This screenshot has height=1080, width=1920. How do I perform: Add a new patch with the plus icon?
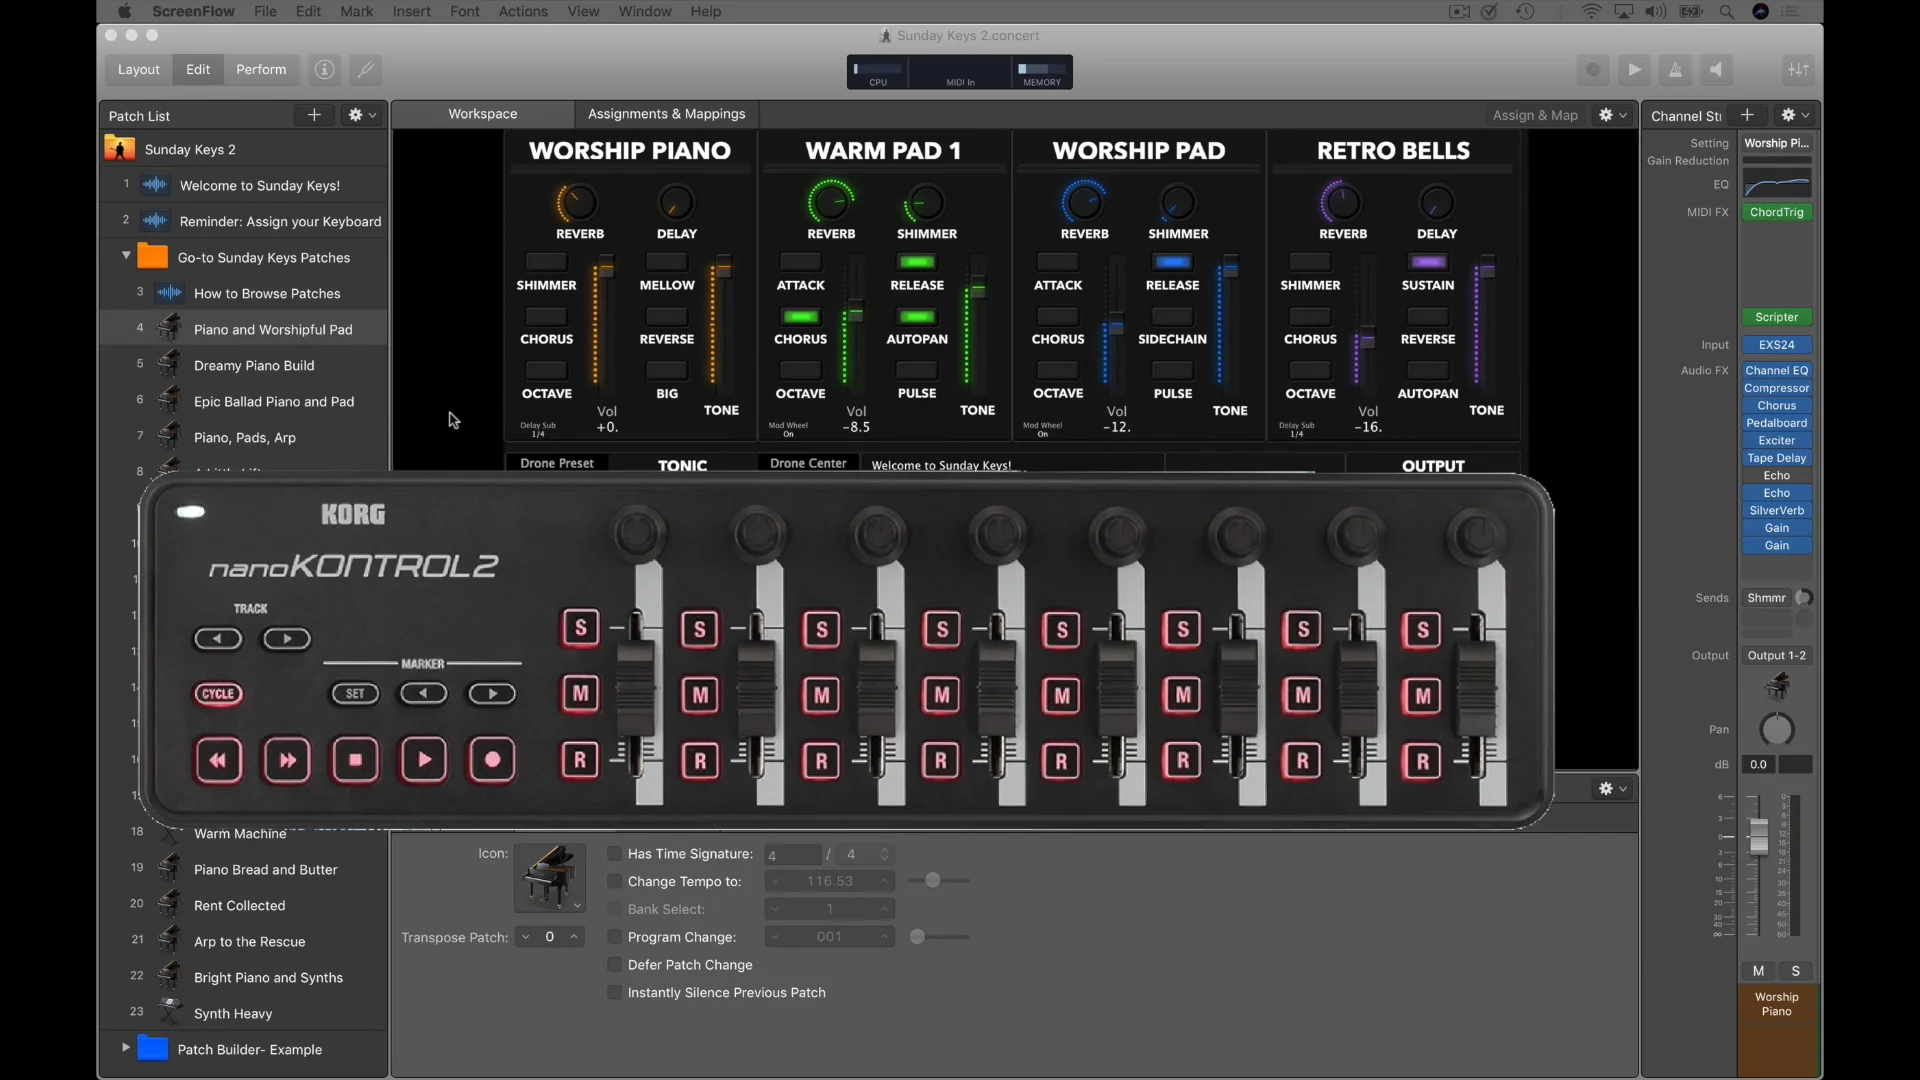pyautogui.click(x=314, y=115)
